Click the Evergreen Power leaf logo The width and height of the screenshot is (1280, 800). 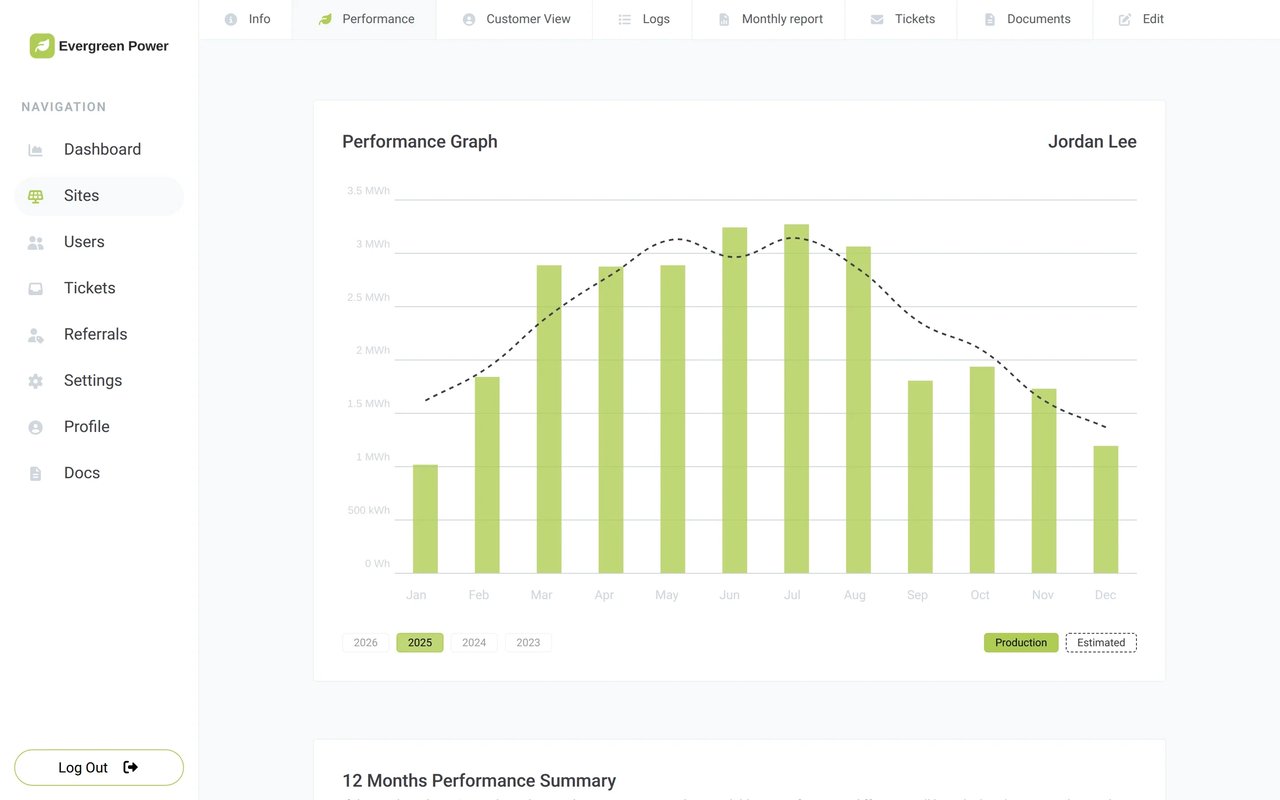click(x=42, y=46)
